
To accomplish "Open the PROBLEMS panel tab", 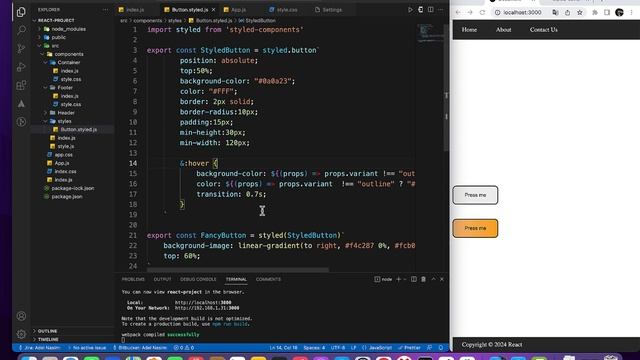I will tap(133, 279).
